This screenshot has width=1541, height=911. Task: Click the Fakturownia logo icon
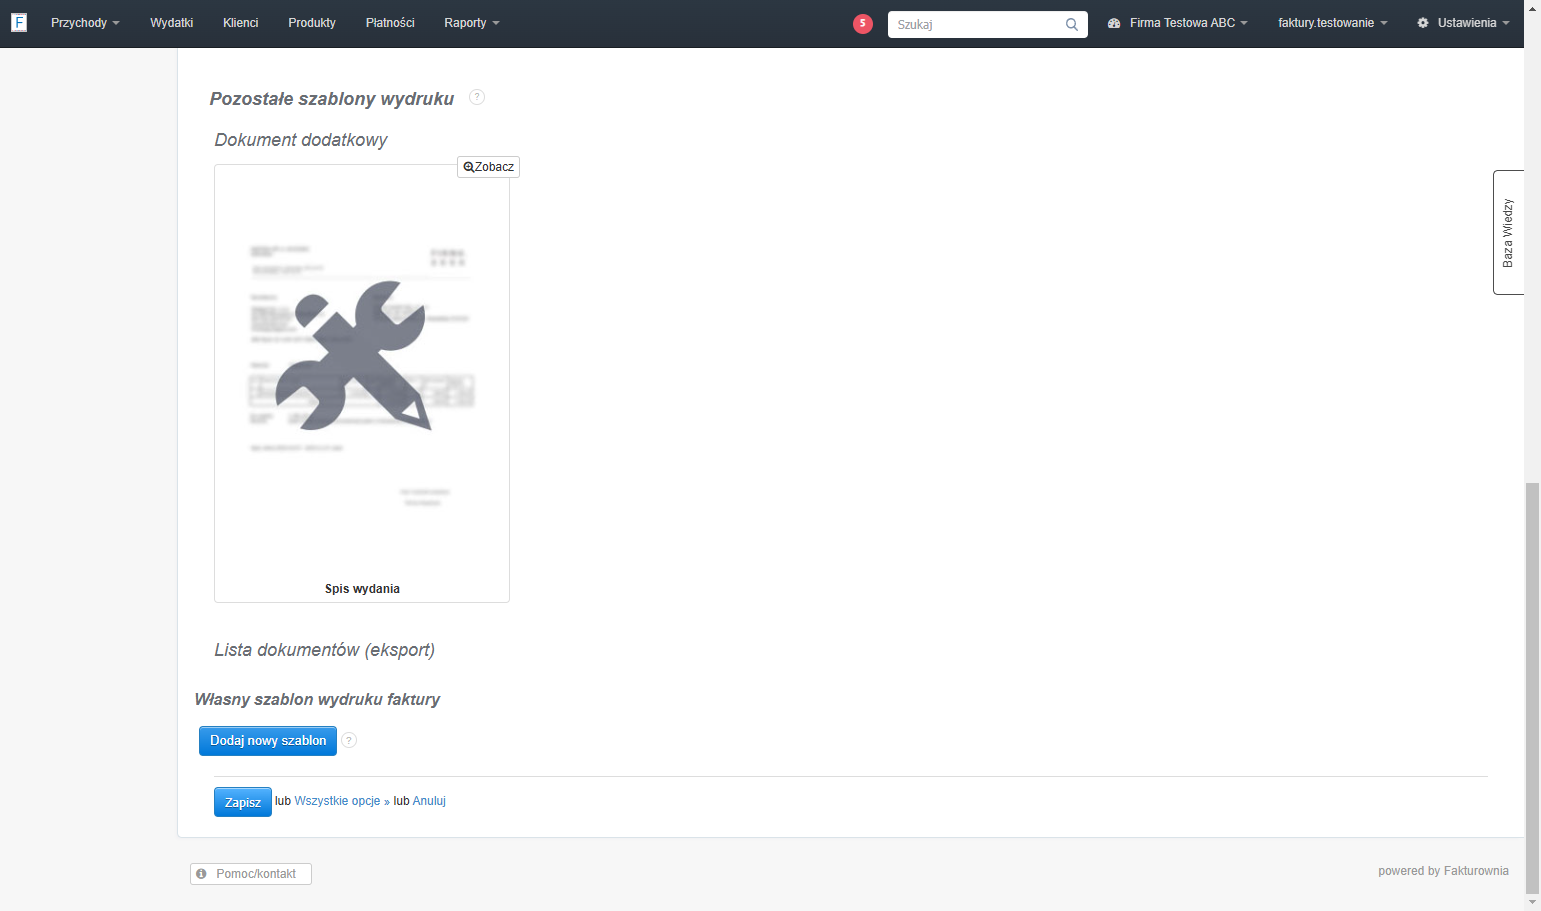tap(19, 22)
